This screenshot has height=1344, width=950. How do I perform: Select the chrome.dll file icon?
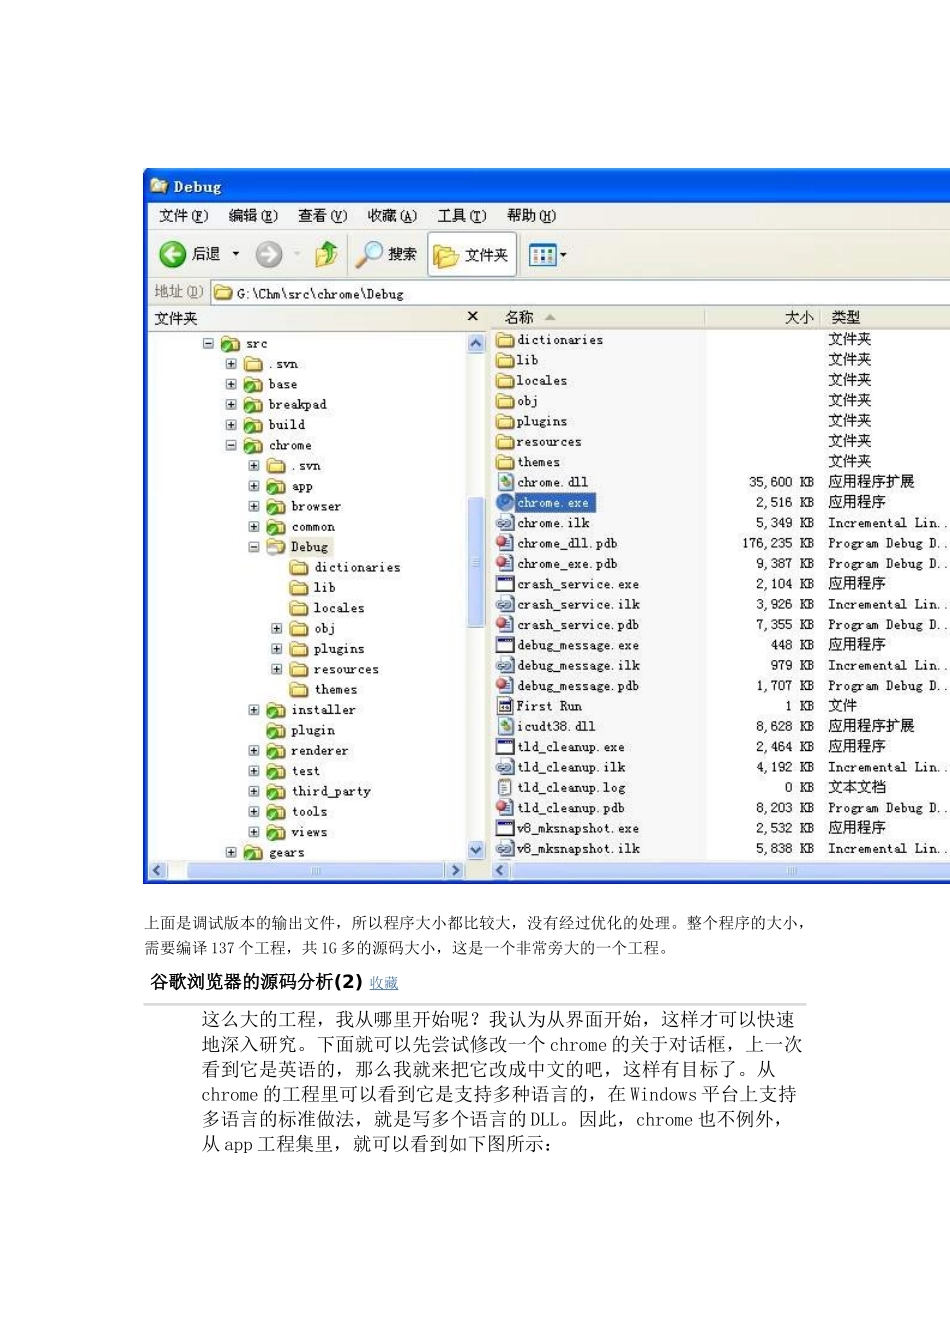click(506, 482)
